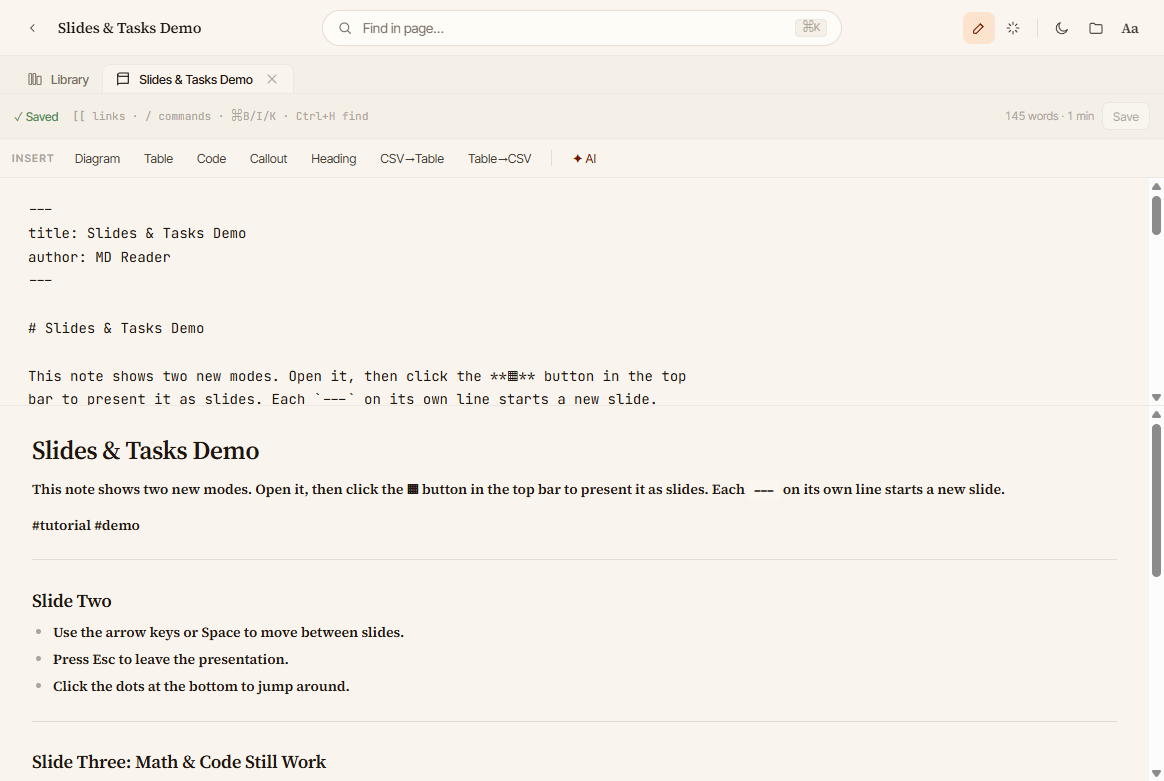Click the ⌘K shortcut badge

[811, 27]
